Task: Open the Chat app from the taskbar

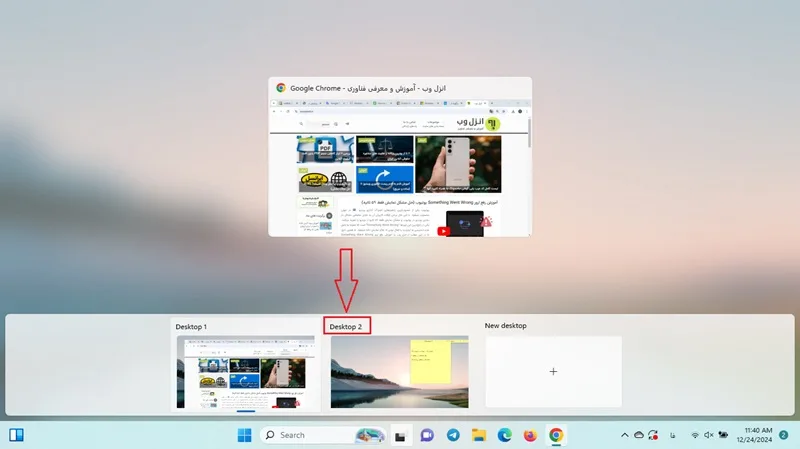Action: 427,435
